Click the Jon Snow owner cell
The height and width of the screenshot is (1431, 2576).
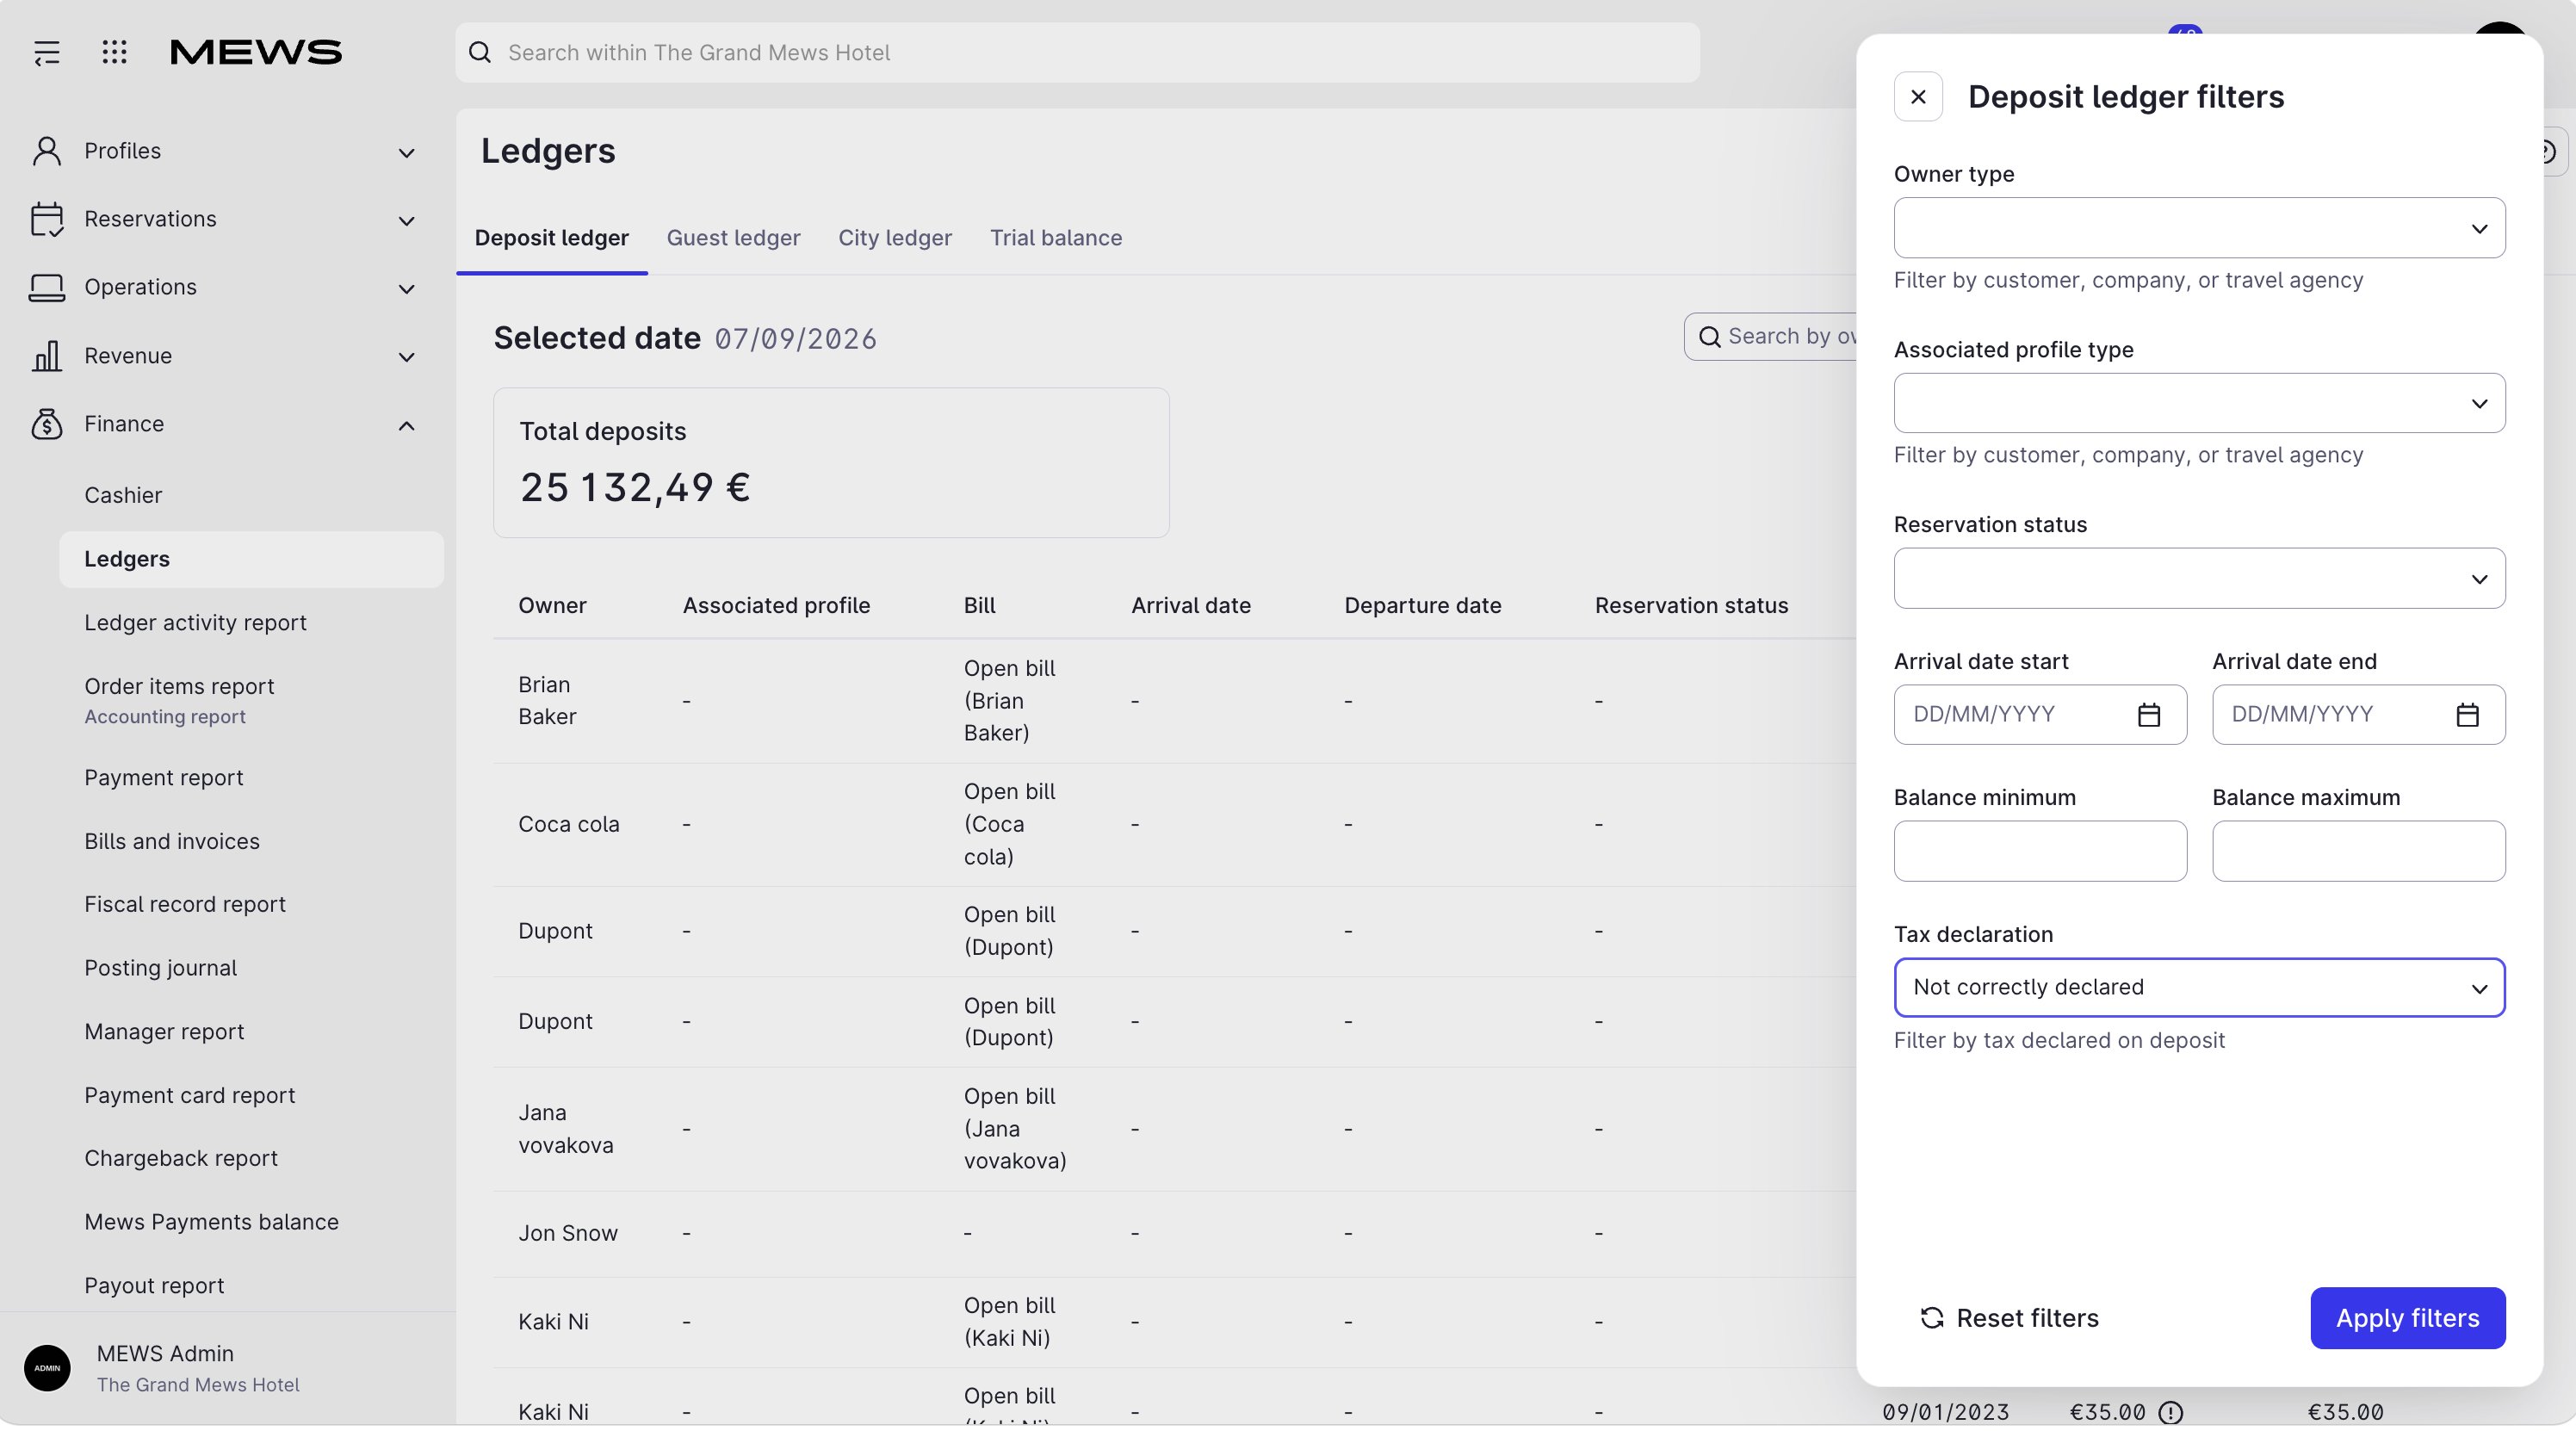pyautogui.click(x=567, y=1234)
